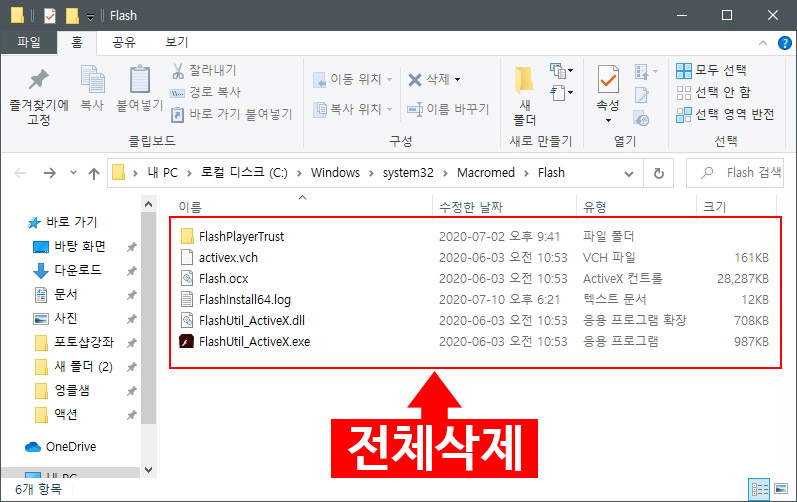Click Macromed breadcrumb
797x502 pixels.
486,173
